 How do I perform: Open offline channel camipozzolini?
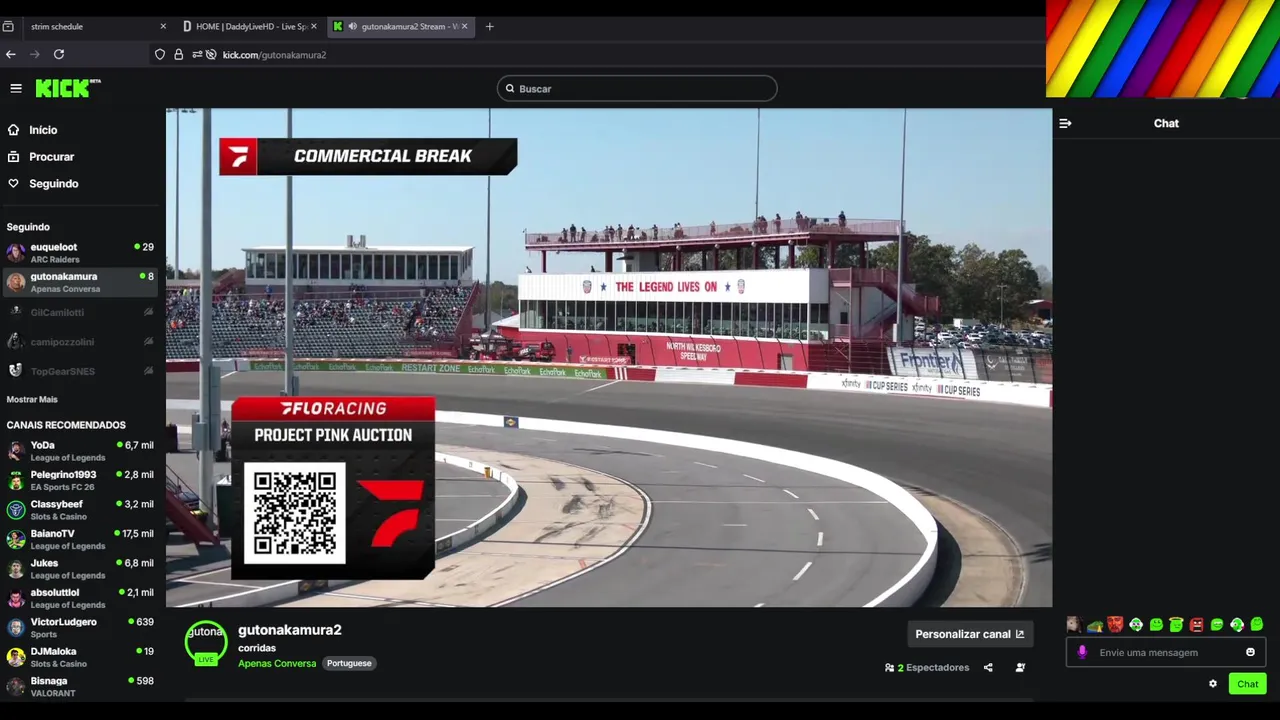80,341
